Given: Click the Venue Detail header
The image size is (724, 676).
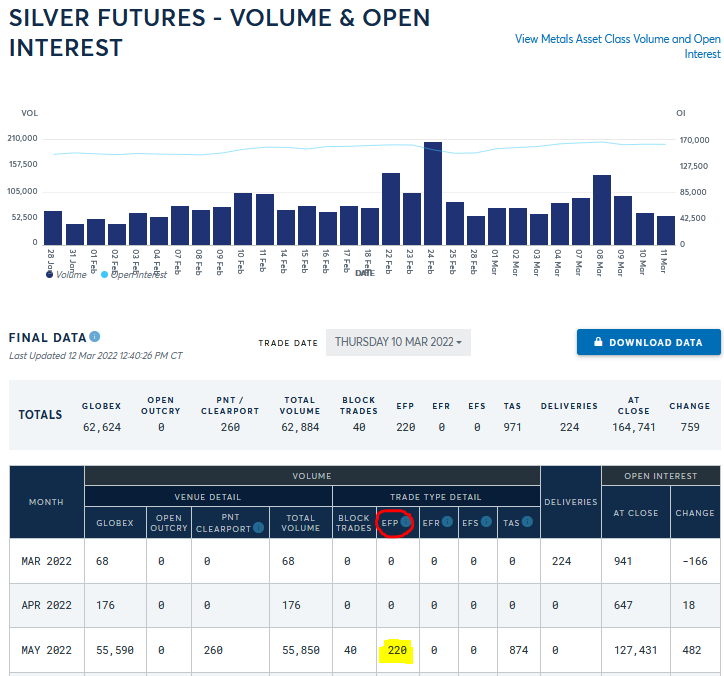Looking at the screenshot, I should tap(208, 497).
